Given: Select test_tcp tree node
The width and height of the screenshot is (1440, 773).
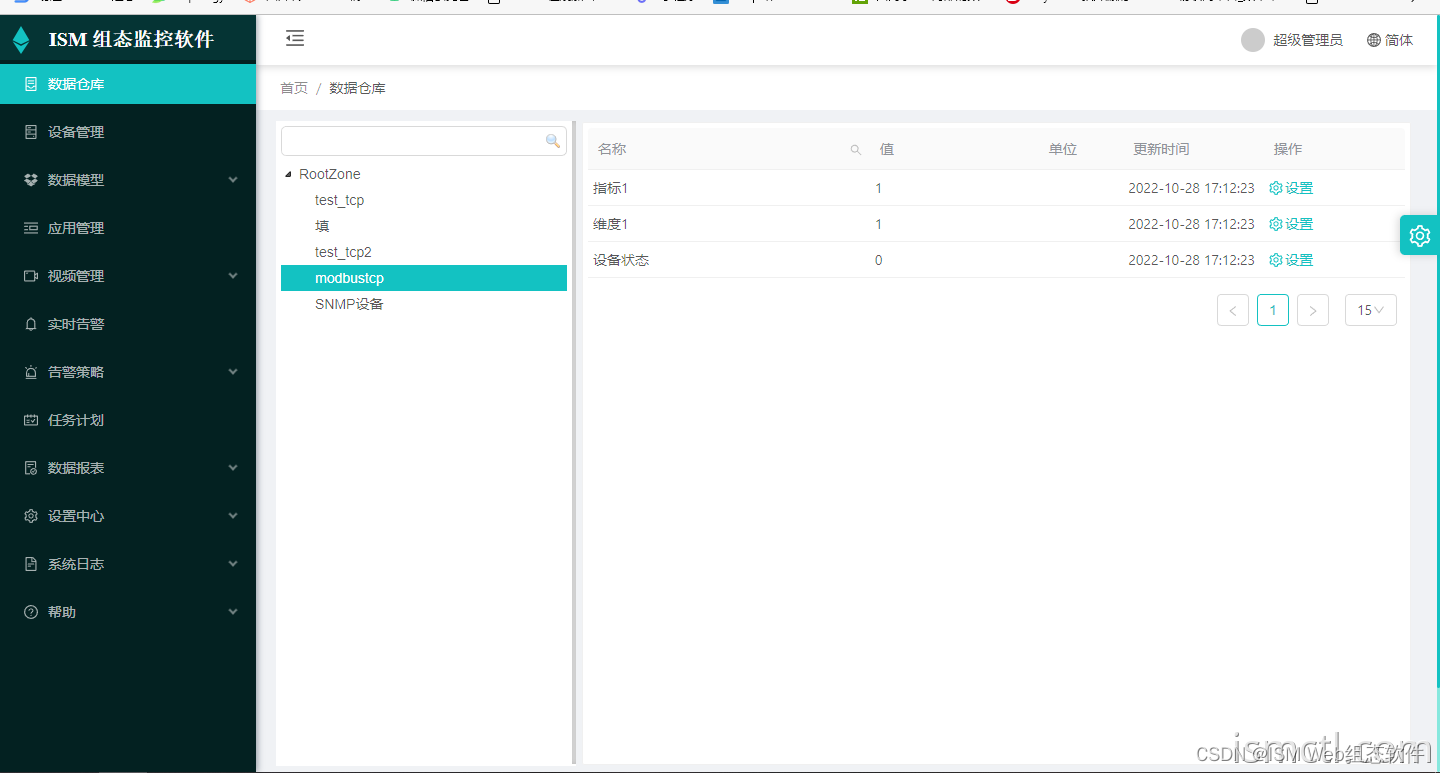Looking at the screenshot, I should coord(339,200).
